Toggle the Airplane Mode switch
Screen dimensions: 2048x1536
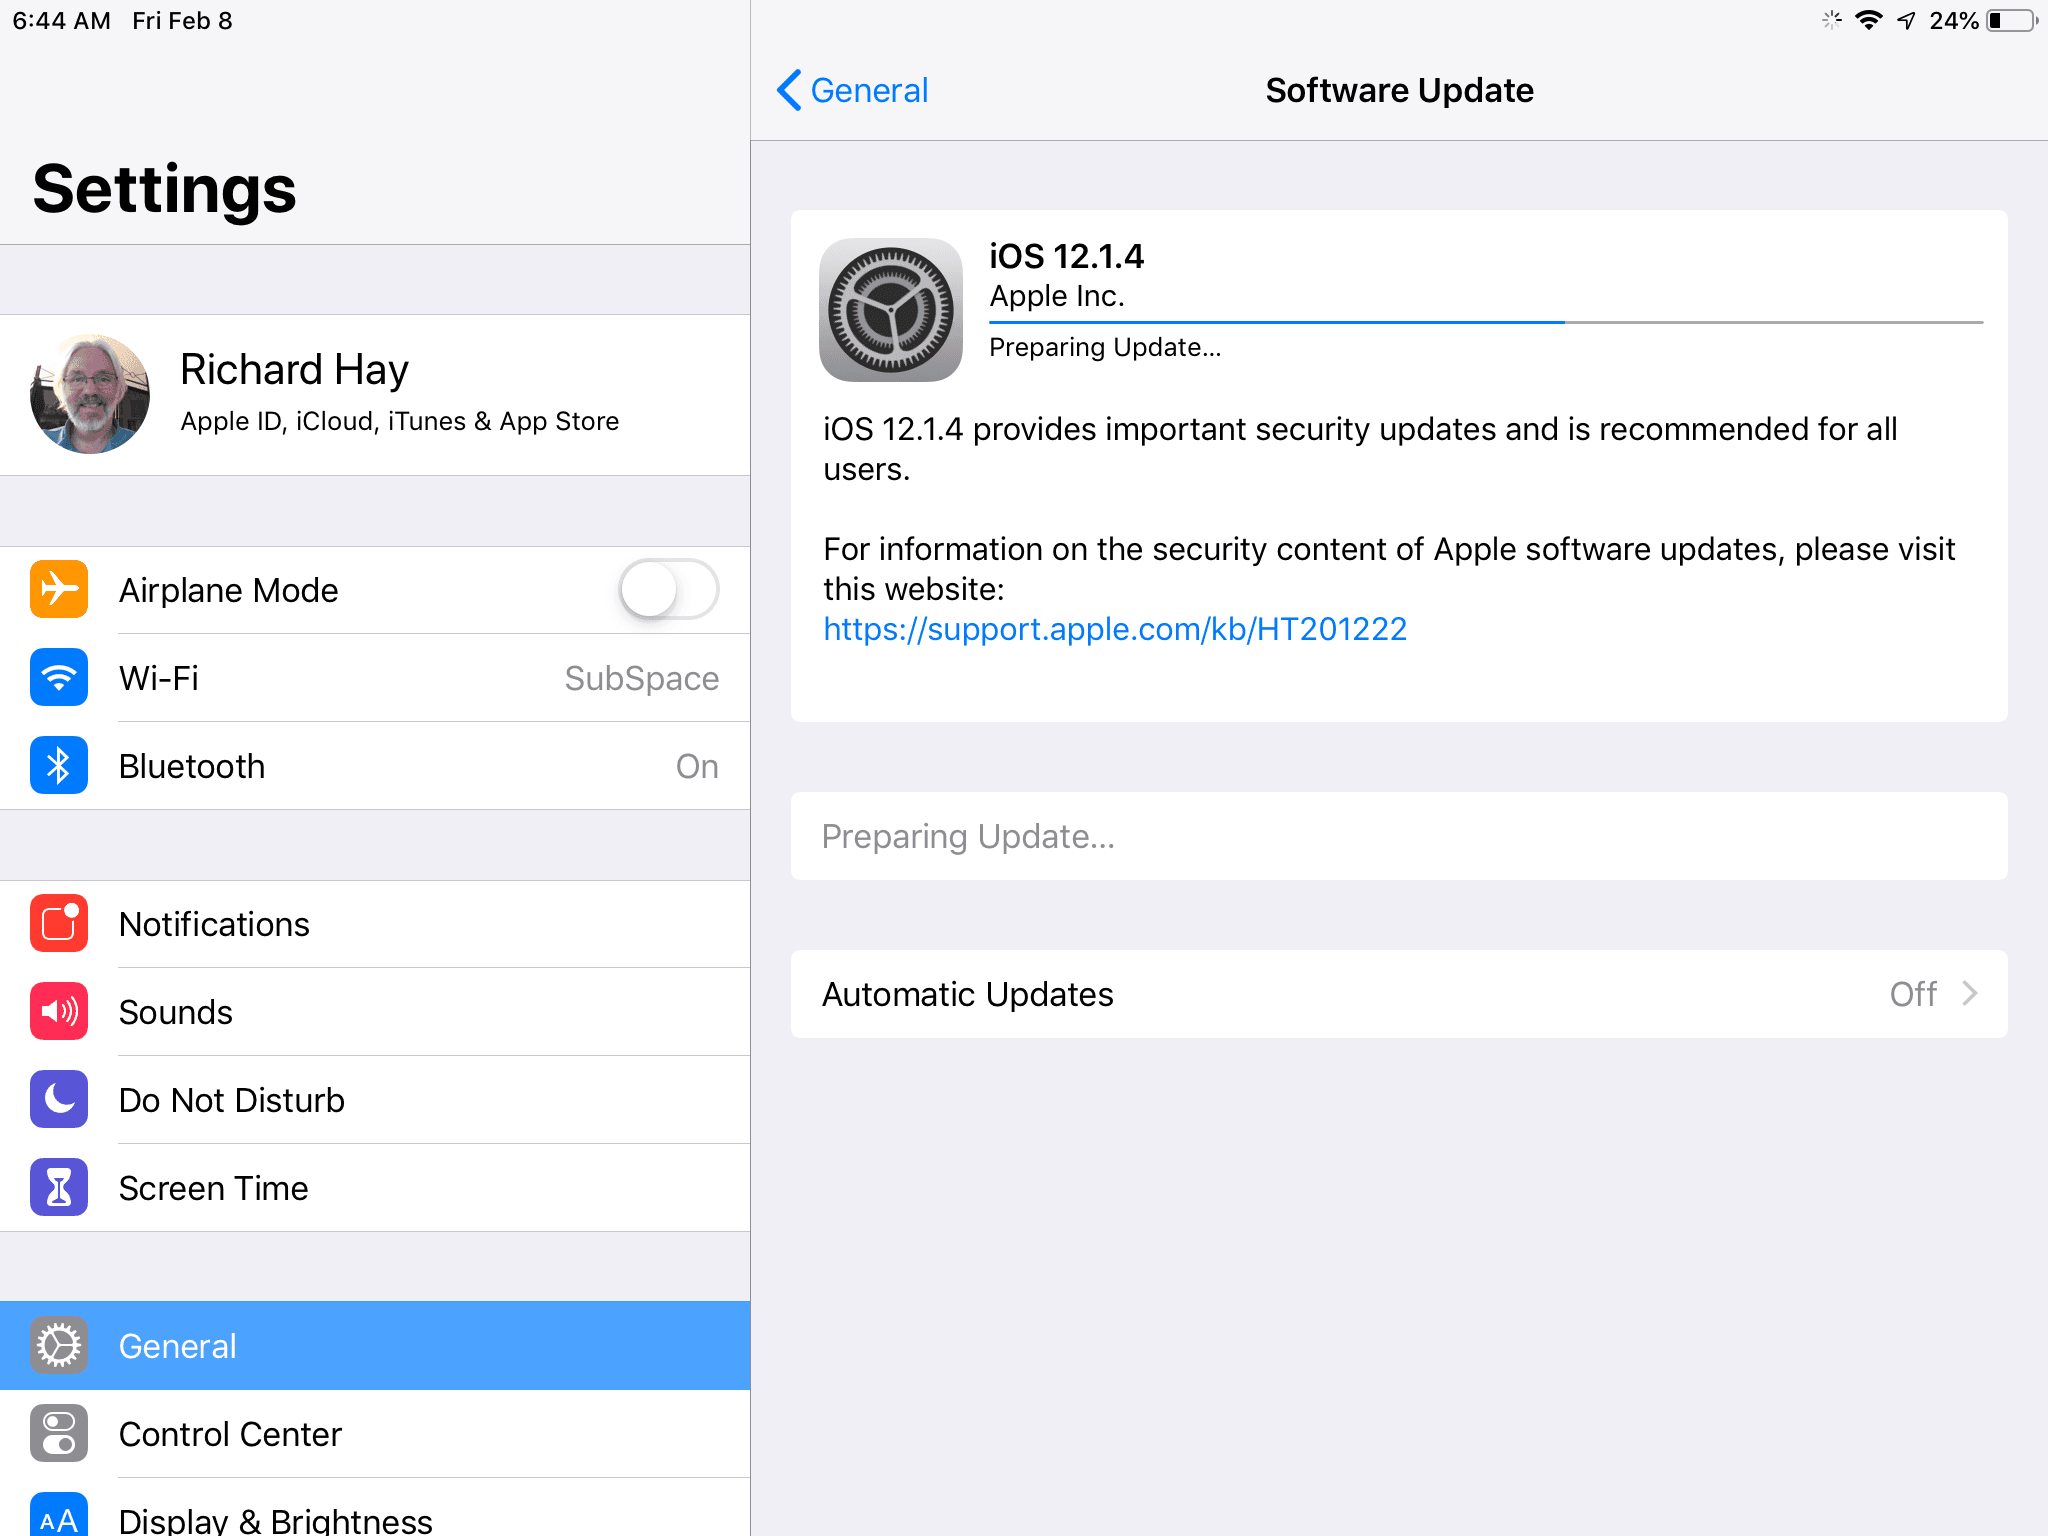click(x=668, y=590)
